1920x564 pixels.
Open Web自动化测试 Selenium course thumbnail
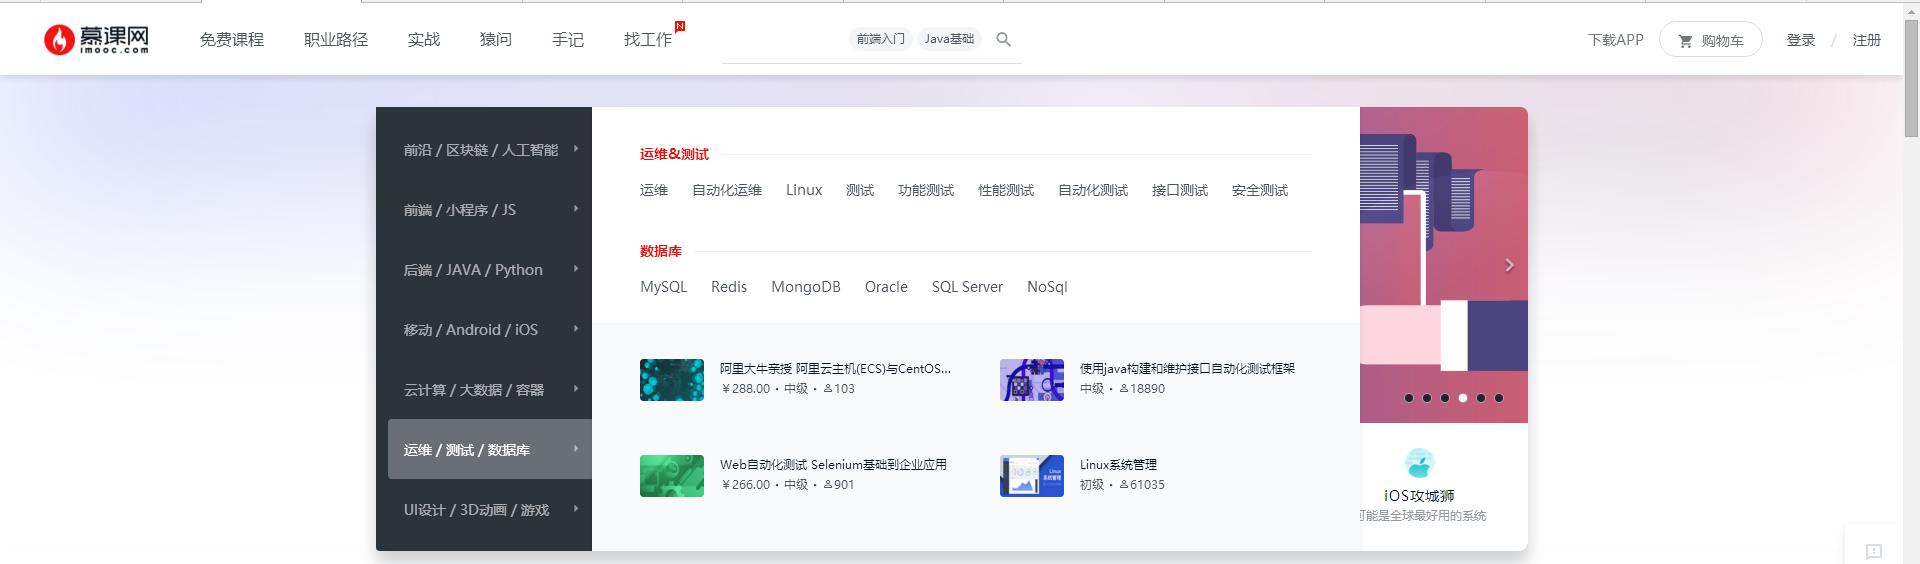click(x=672, y=476)
